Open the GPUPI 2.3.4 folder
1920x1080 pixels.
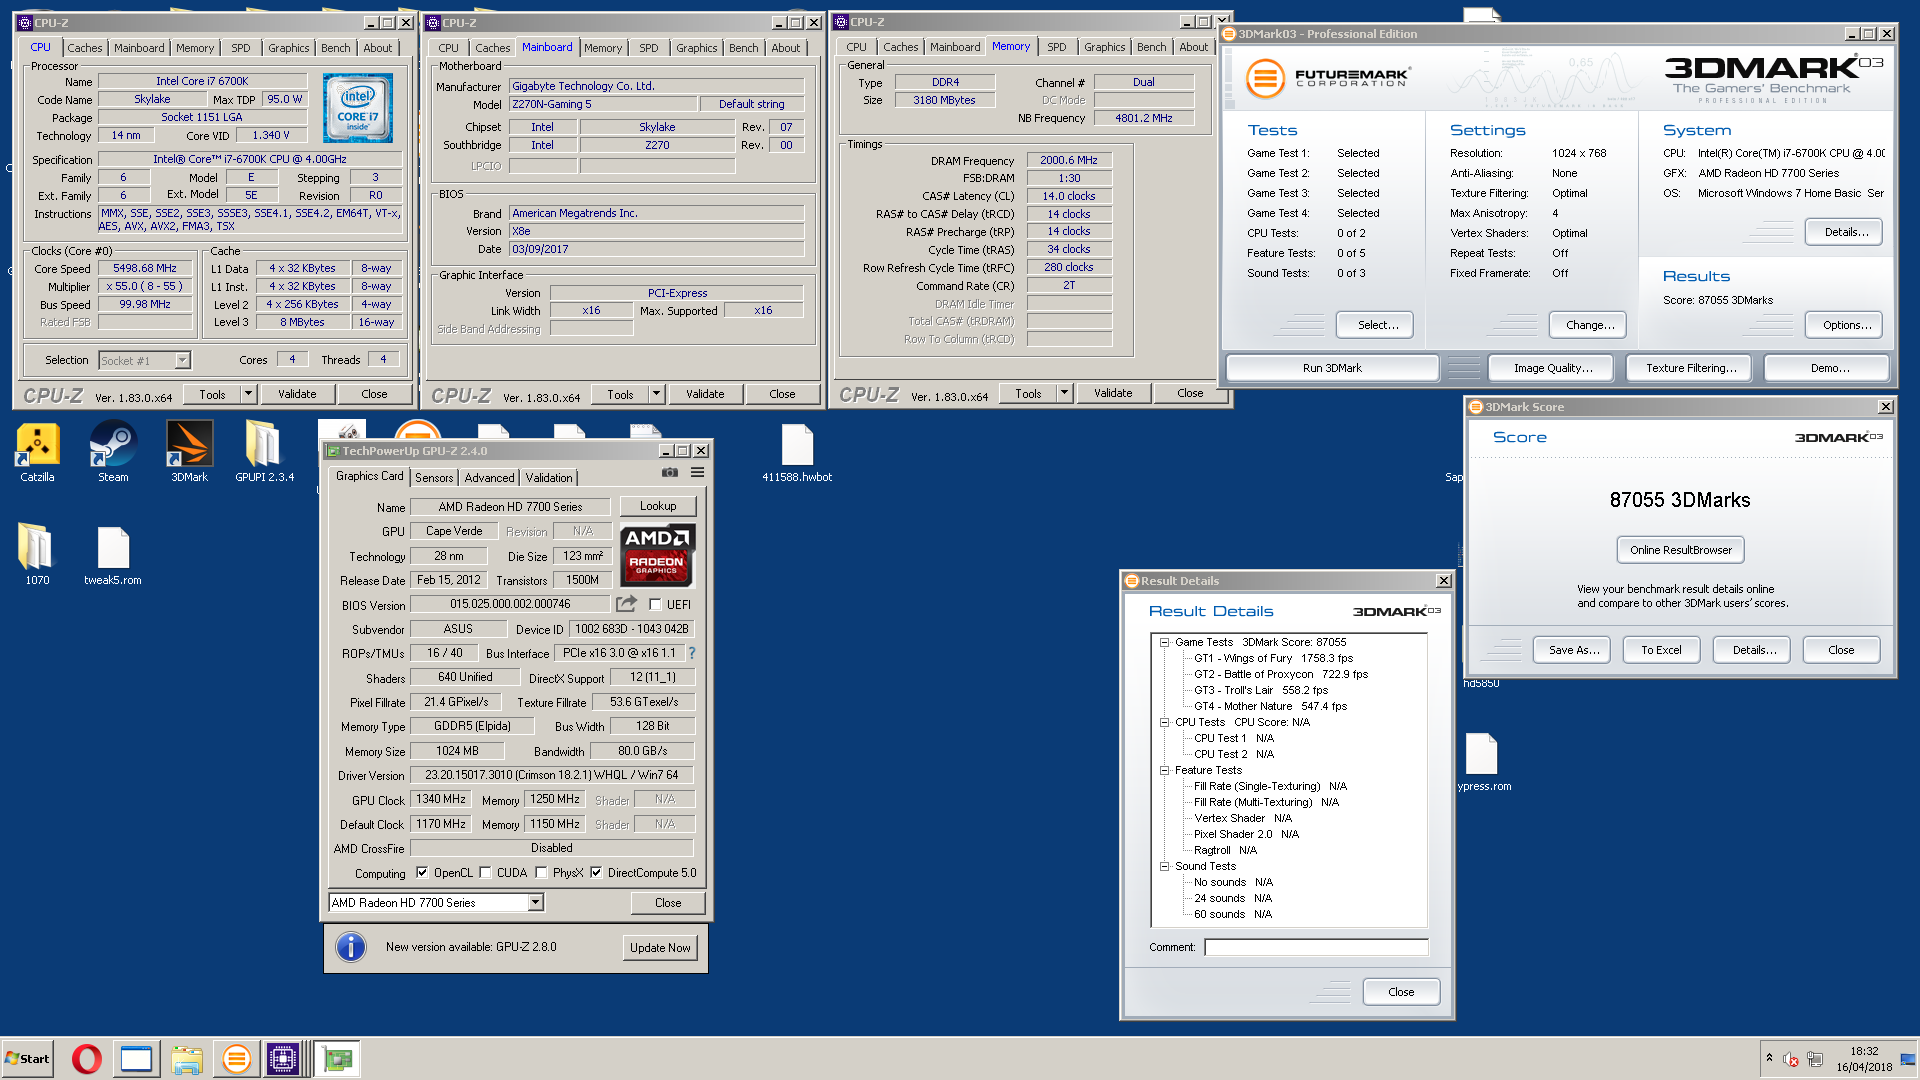[265, 452]
